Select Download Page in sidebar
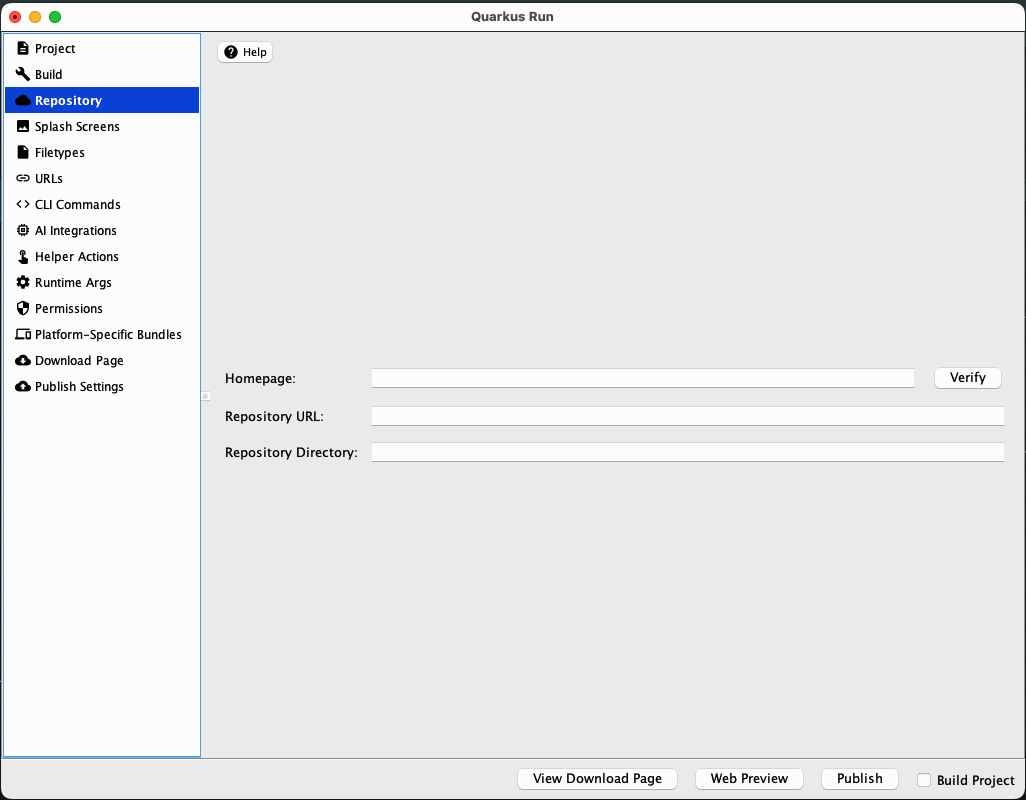The width and height of the screenshot is (1026, 800). click(x=102, y=360)
